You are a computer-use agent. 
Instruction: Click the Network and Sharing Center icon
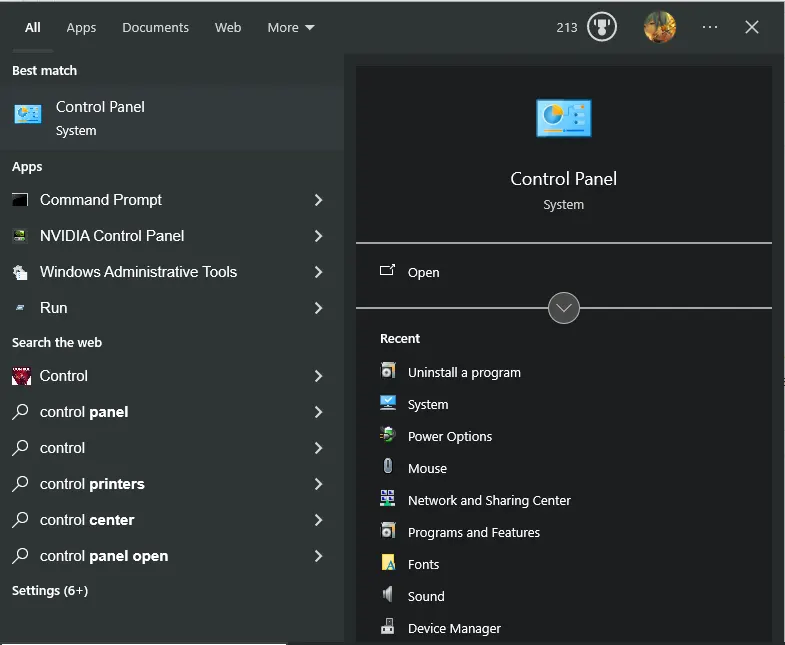388,499
